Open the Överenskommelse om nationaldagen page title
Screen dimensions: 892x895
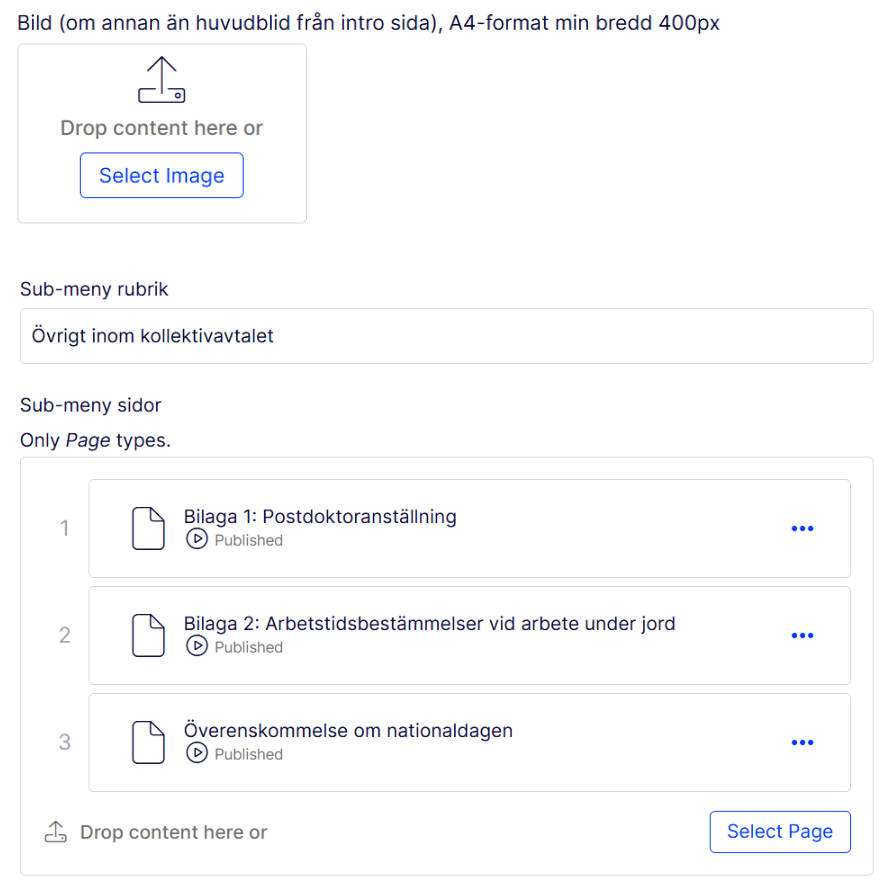pyautogui.click(x=348, y=731)
